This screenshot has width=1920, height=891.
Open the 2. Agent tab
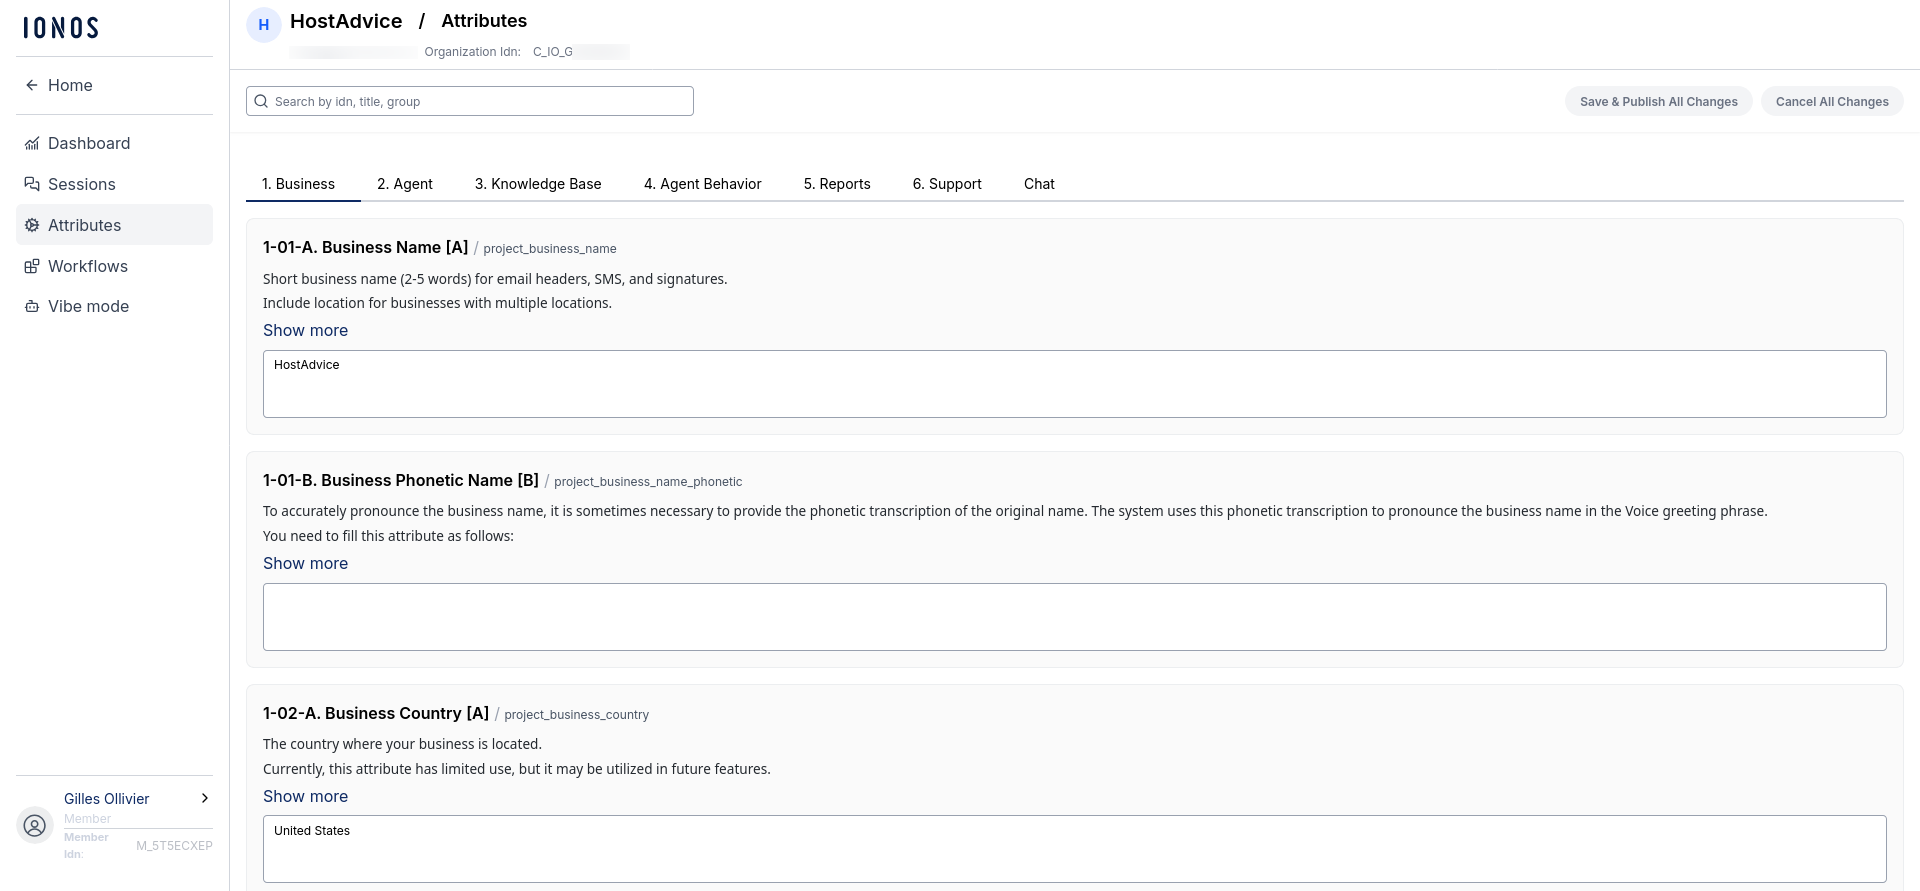coord(405,184)
